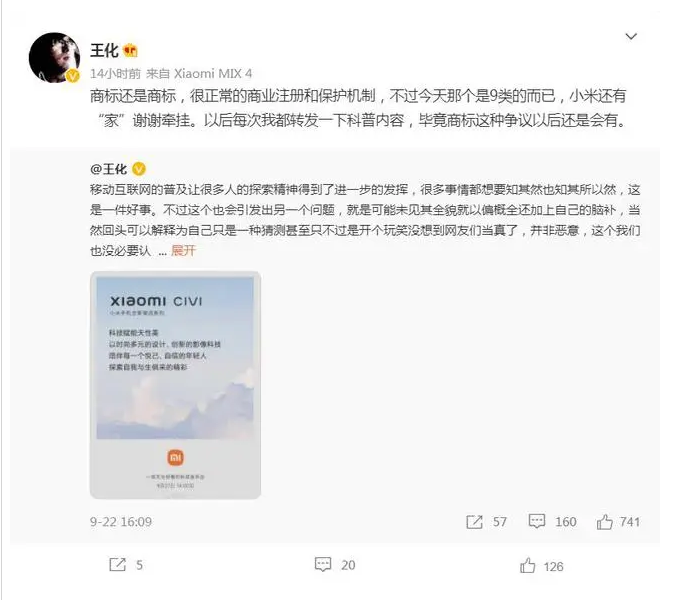Image resolution: width=684 pixels, height=600 pixels.
Task: Open the 王化 username link
Action: [x=104, y=51]
